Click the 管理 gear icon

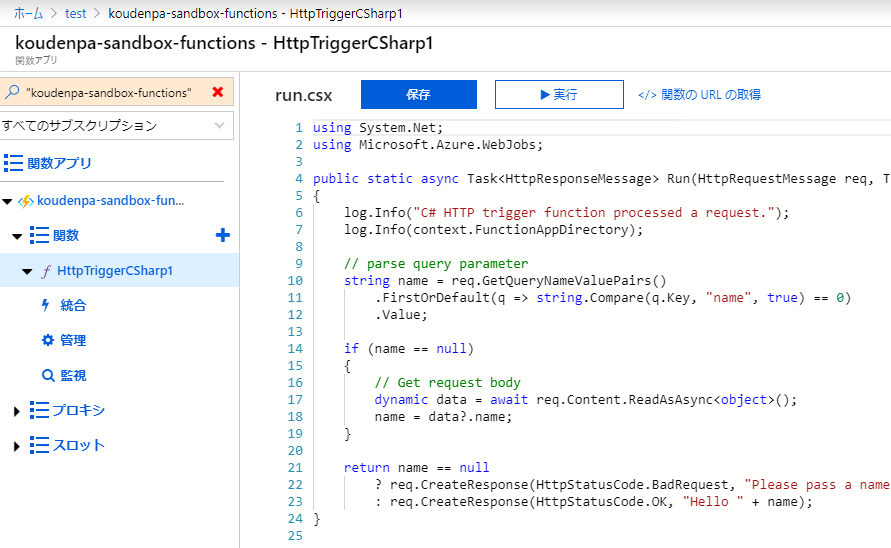coord(48,340)
